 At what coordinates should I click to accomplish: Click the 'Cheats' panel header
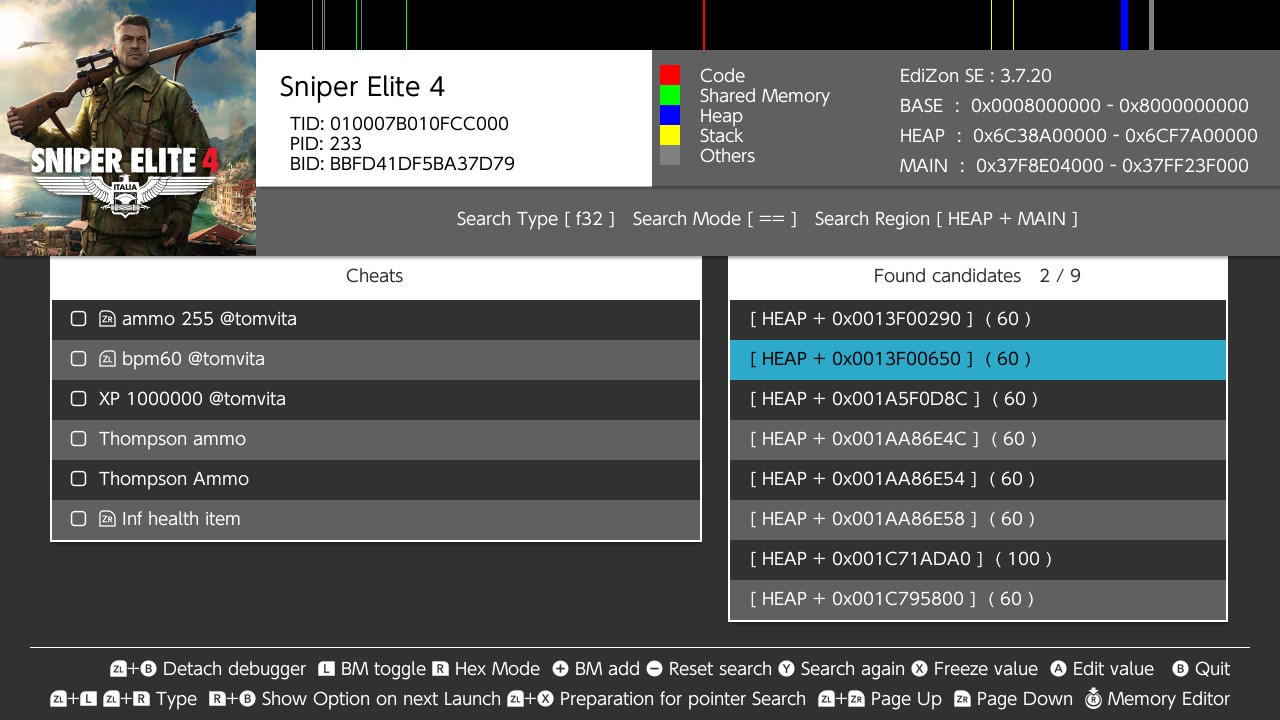tap(375, 276)
